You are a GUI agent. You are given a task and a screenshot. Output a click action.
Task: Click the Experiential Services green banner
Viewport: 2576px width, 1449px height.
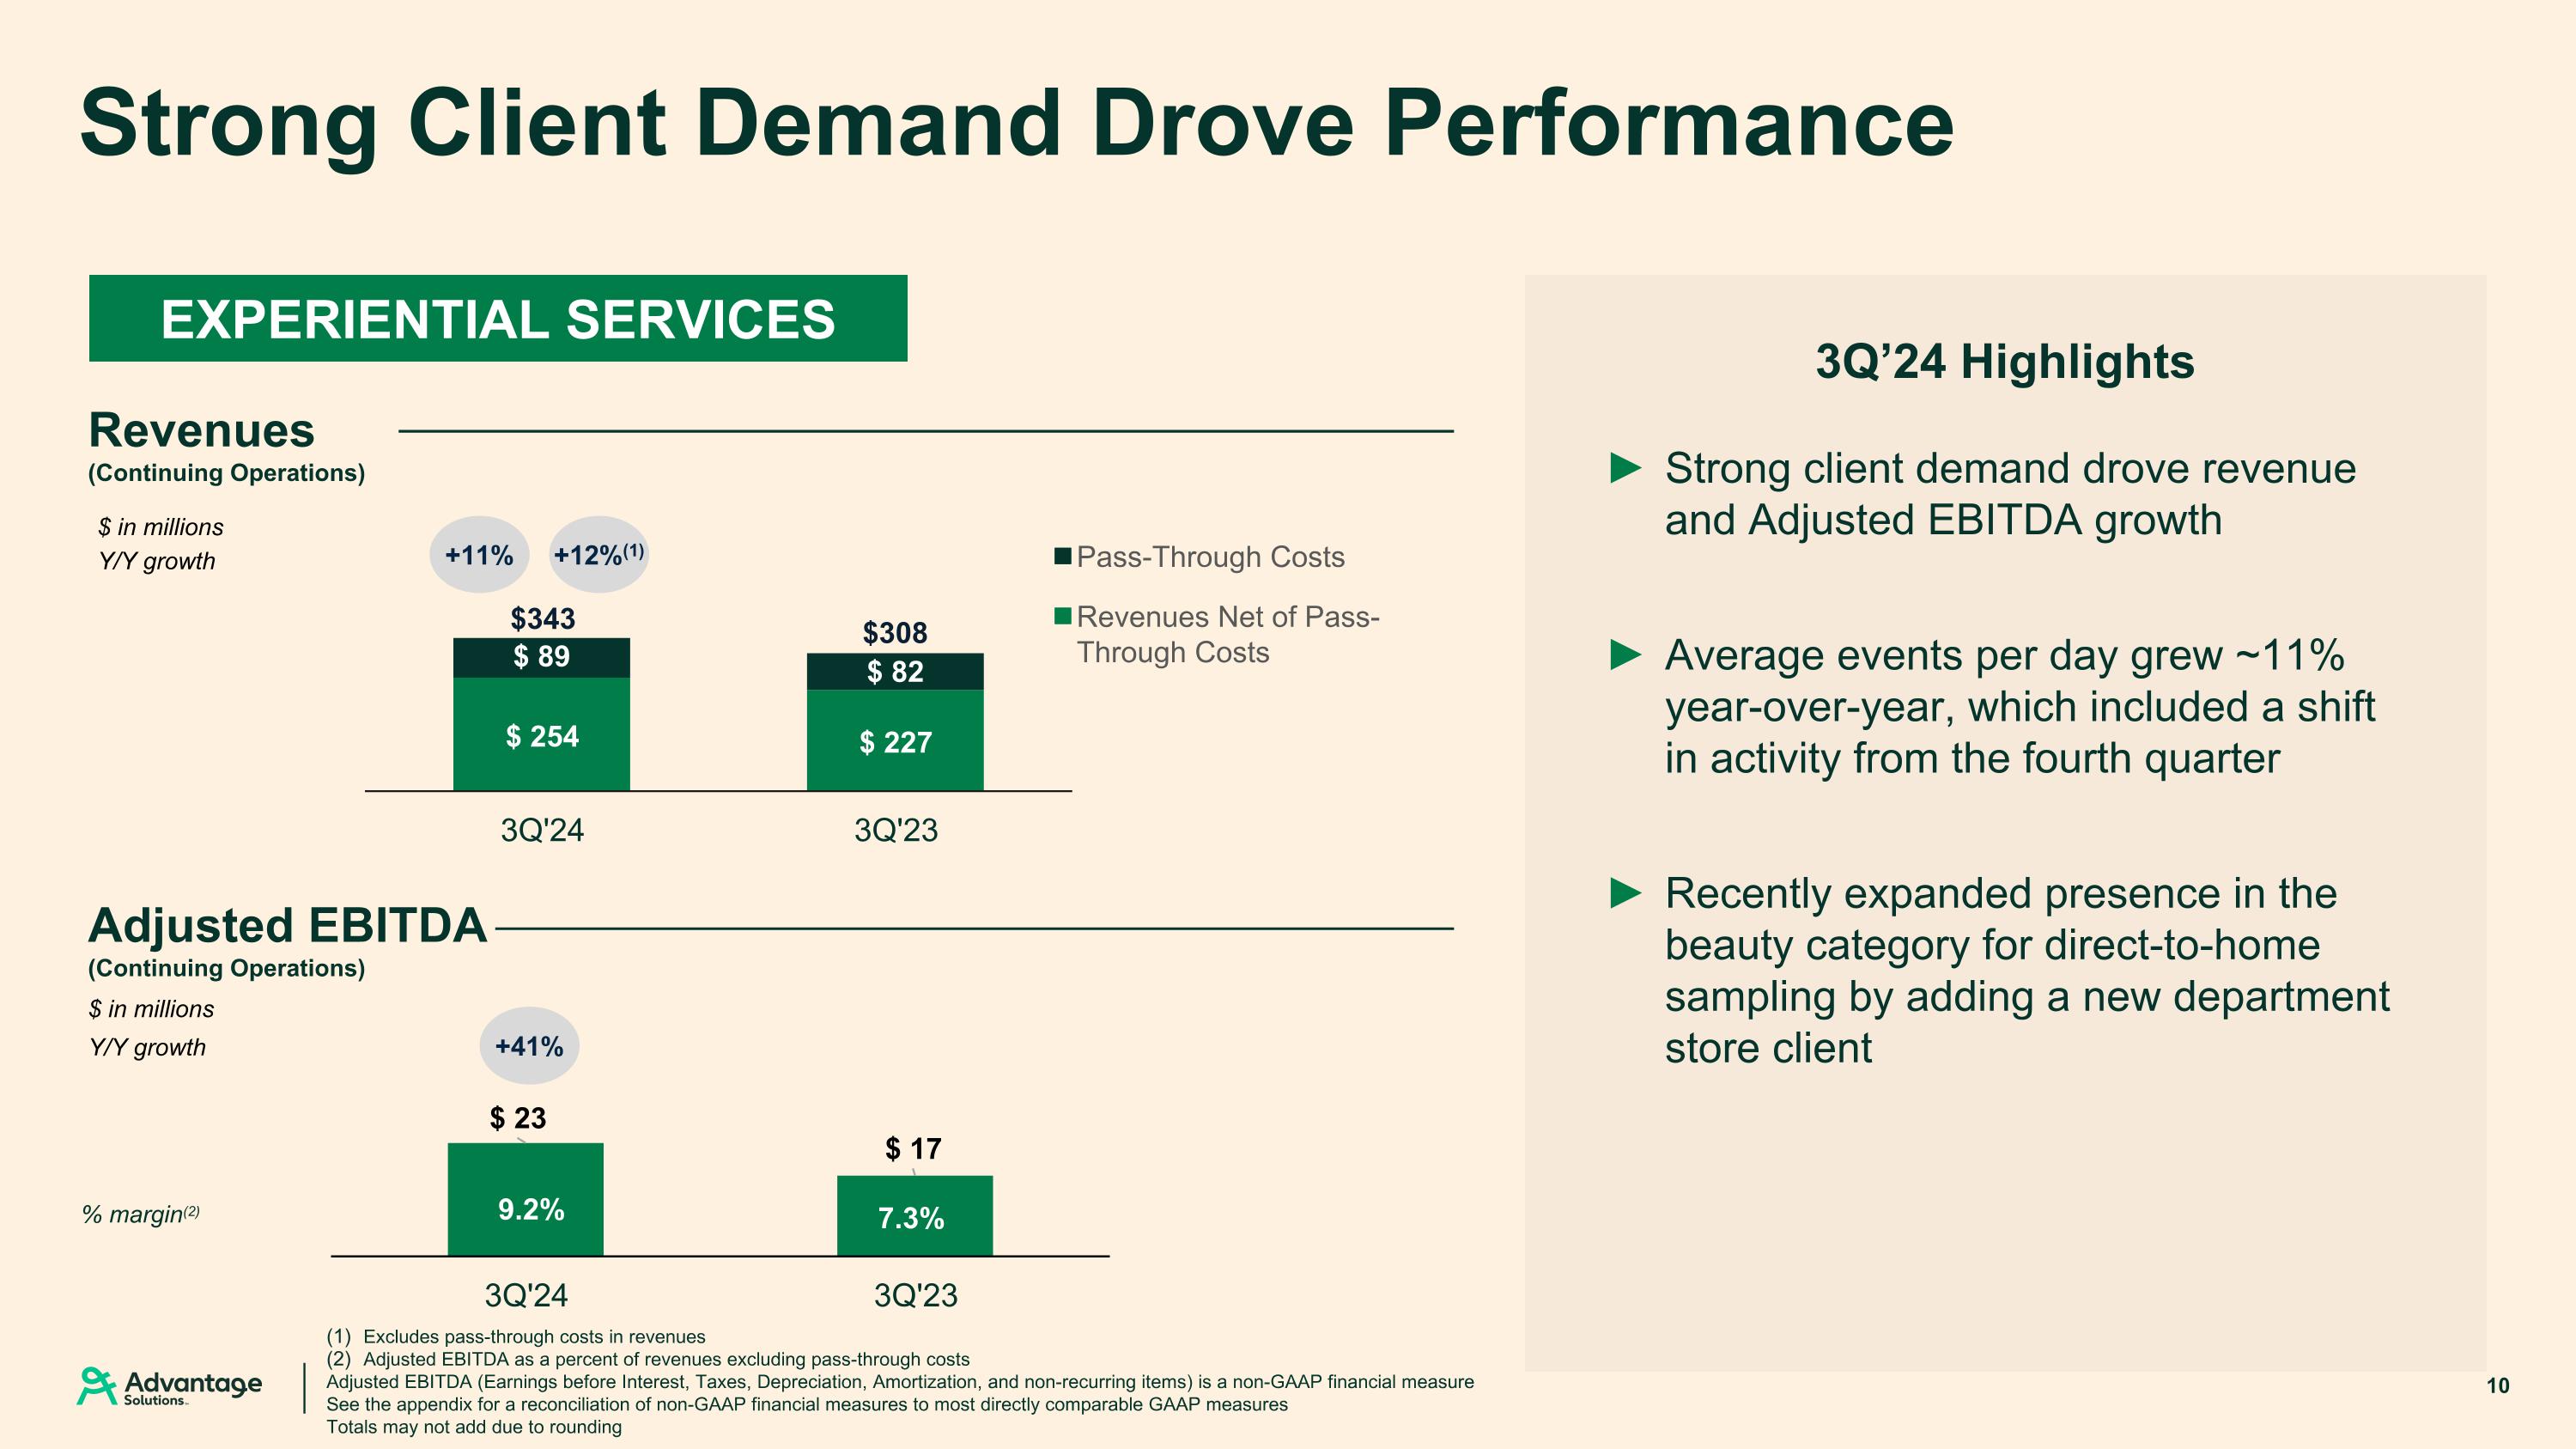(498, 319)
